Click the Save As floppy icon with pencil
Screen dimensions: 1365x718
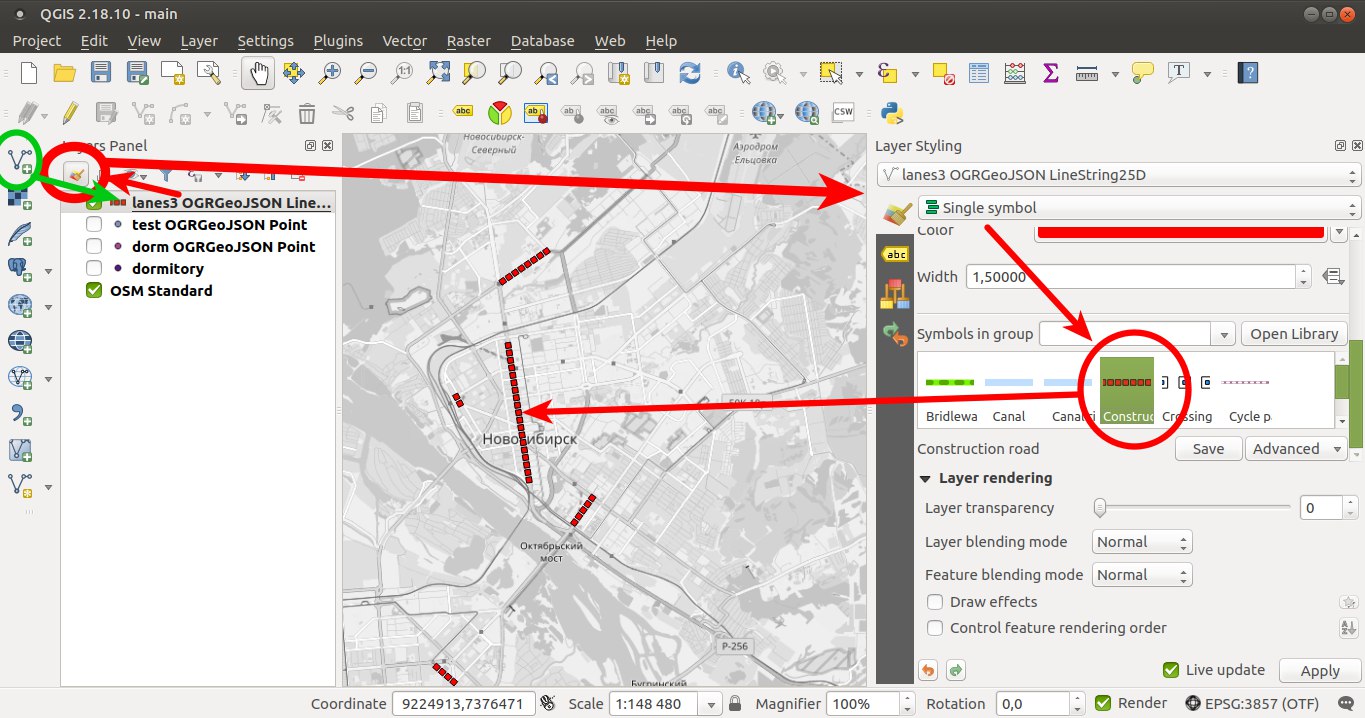137,72
